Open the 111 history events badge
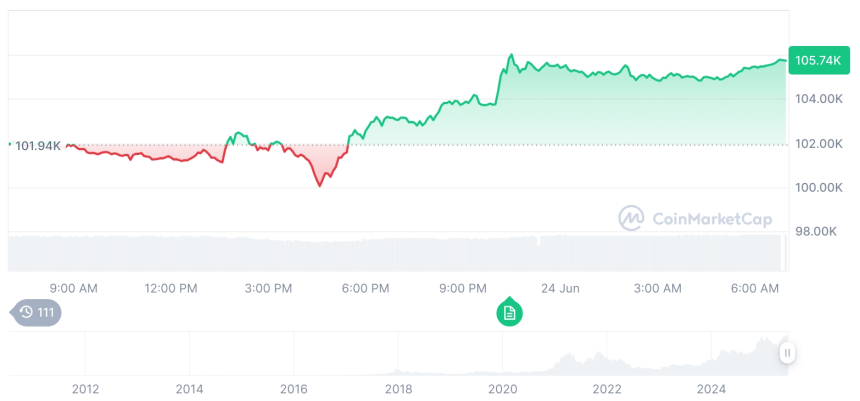 click(37, 313)
